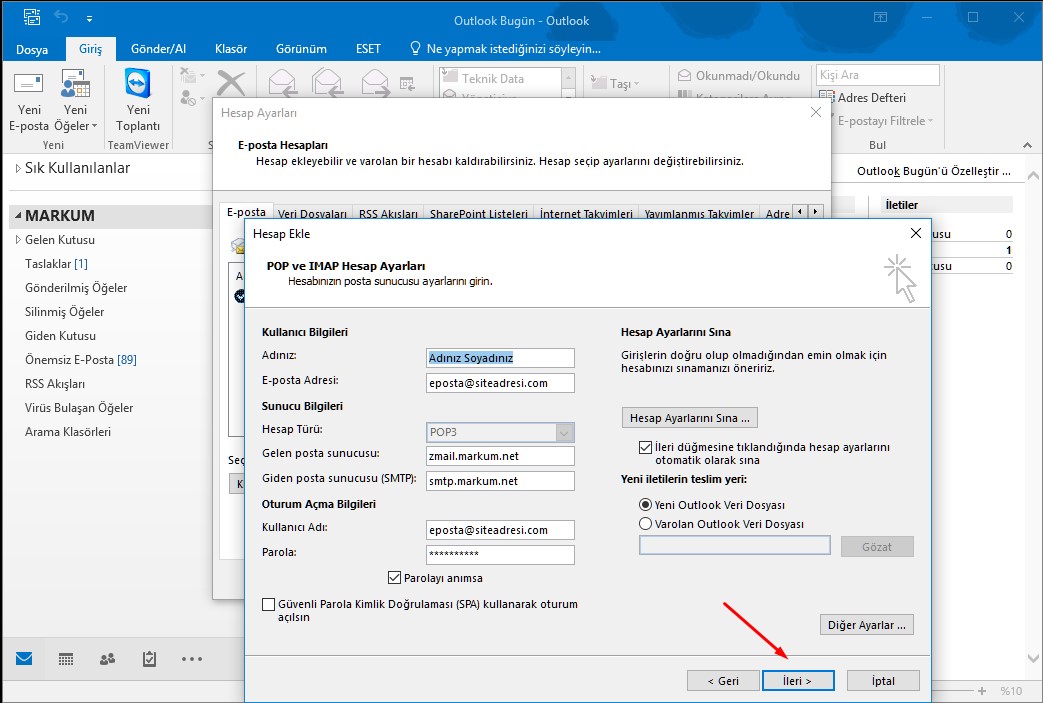Click the delete X icon in ribbon
Image resolution: width=1043 pixels, height=703 pixels.
coord(231,84)
